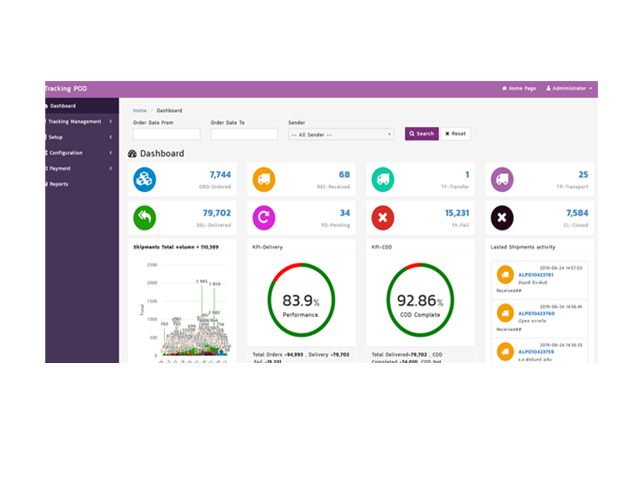The height and width of the screenshot is (480, 640).
Task: Expand Tracking Management in the sidebar
Action: click(80, 121)
